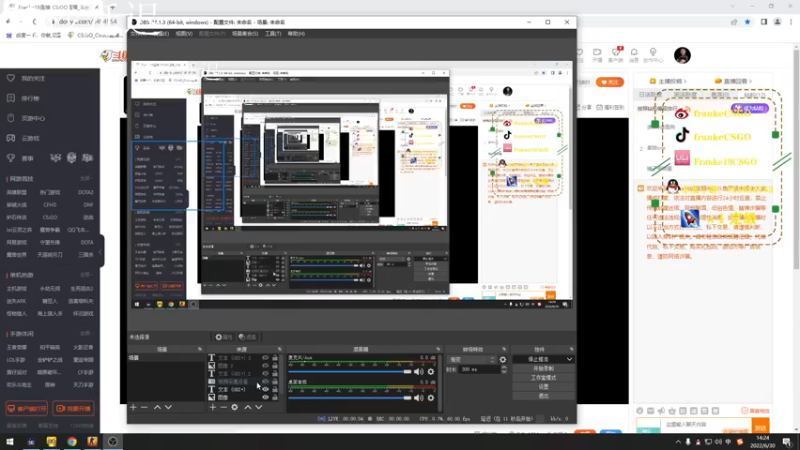Expand 全部 next to 网游竞技 category

(x=86, y=179)
